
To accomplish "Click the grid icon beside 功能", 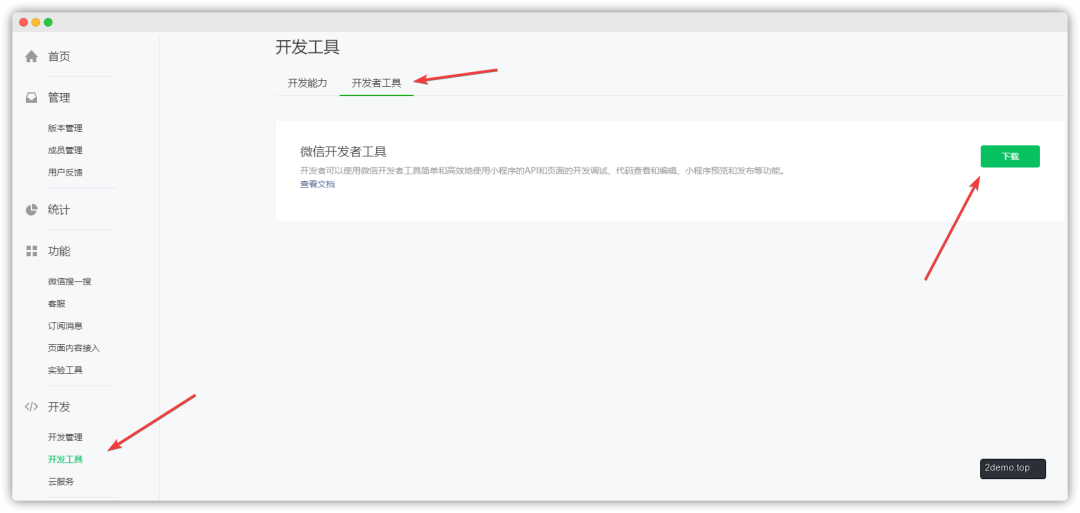I will coord(31,251).
